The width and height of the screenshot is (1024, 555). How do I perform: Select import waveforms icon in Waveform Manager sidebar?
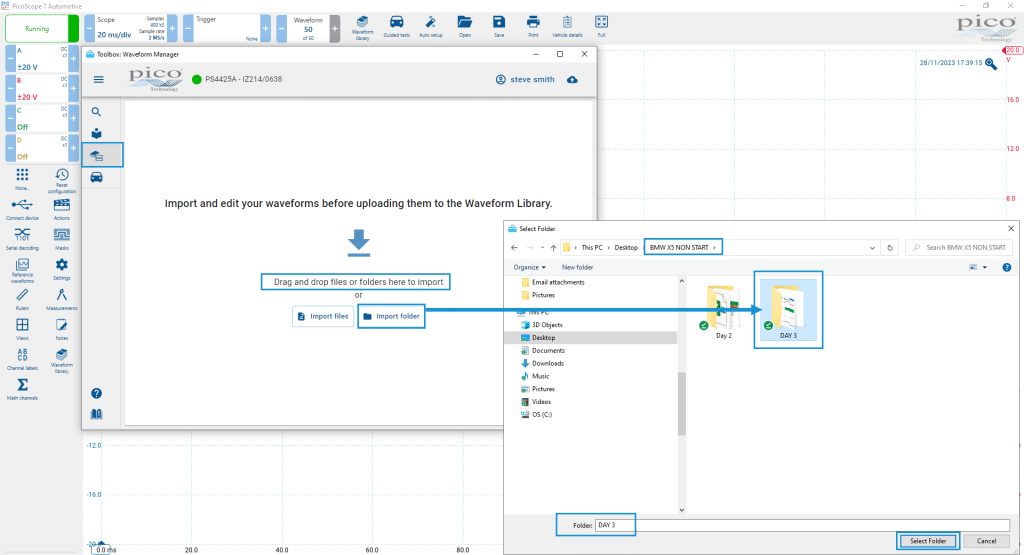pos(97,155)
